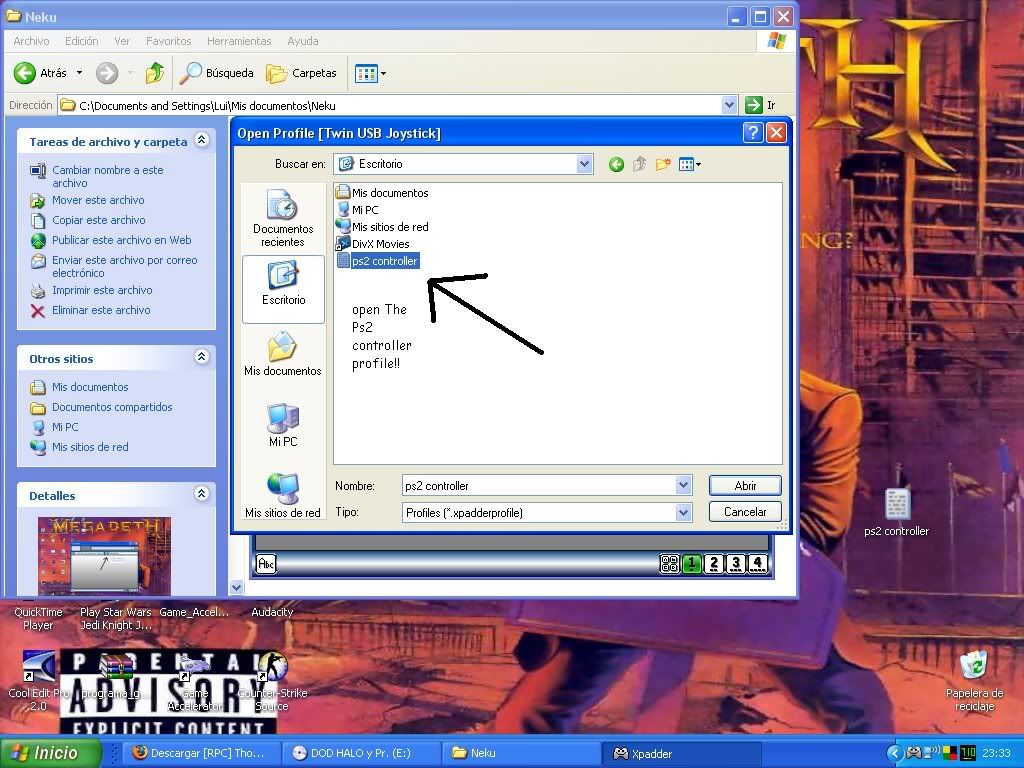Viewport: 1024px width, 768px height.
Task: Switch to Xpadder taskbar button
Action: 681,754
